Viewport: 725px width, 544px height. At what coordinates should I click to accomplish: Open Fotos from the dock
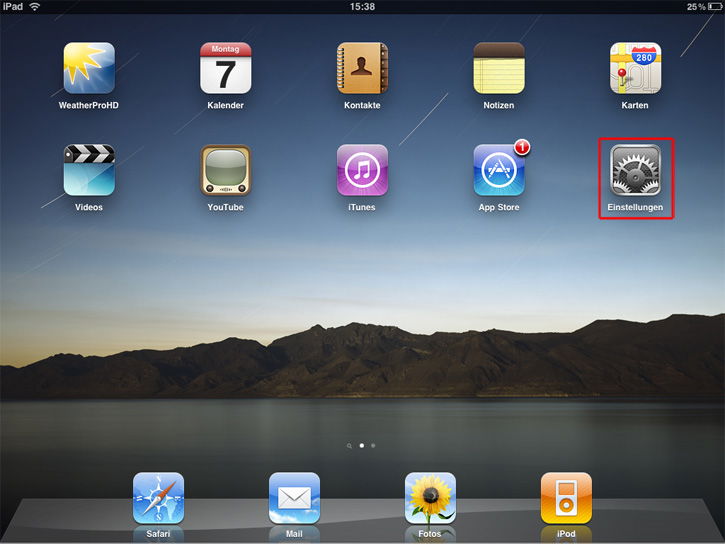pyautogui.click(x=430, y=498)
